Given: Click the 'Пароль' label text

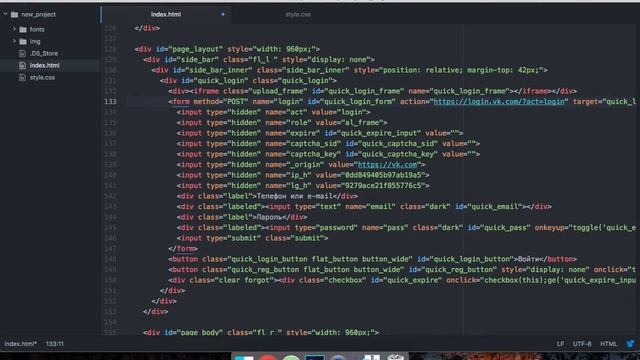Looking at the screenshot, I should click(x=269, y=217).
